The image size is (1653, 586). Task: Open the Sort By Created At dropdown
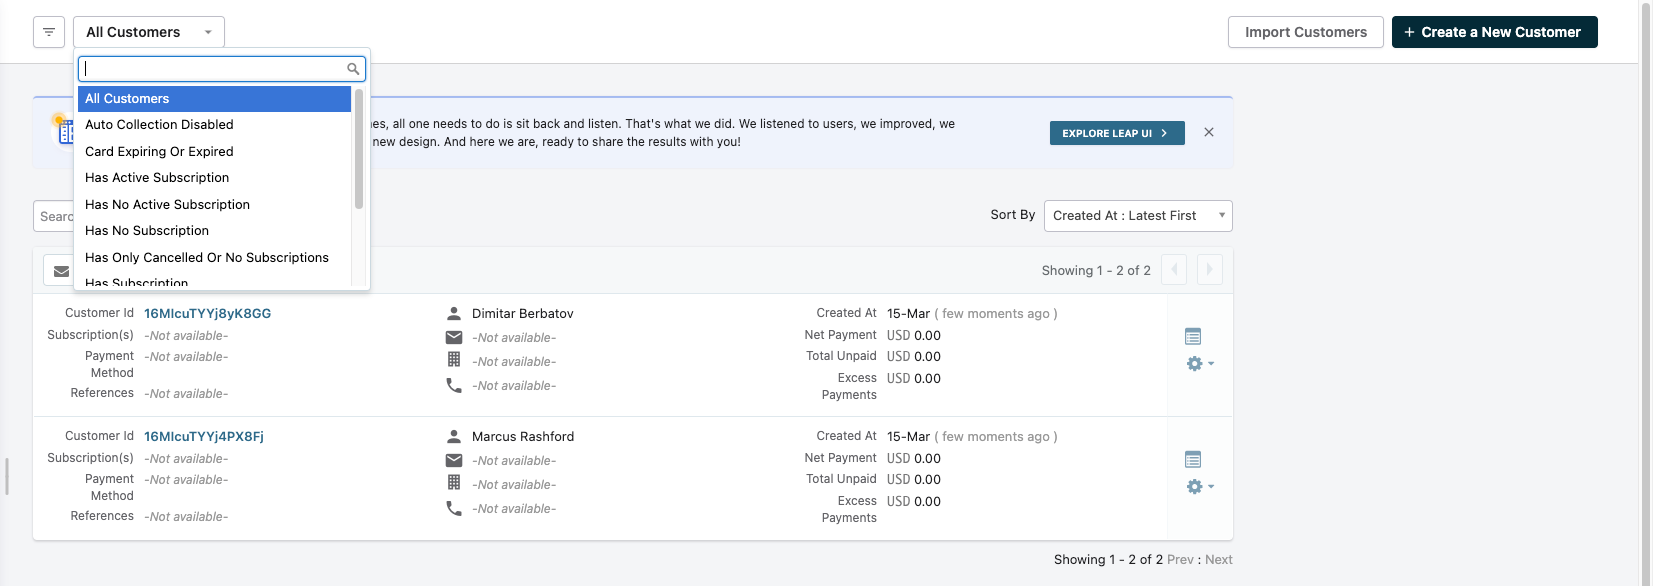tap(1137, 216)
